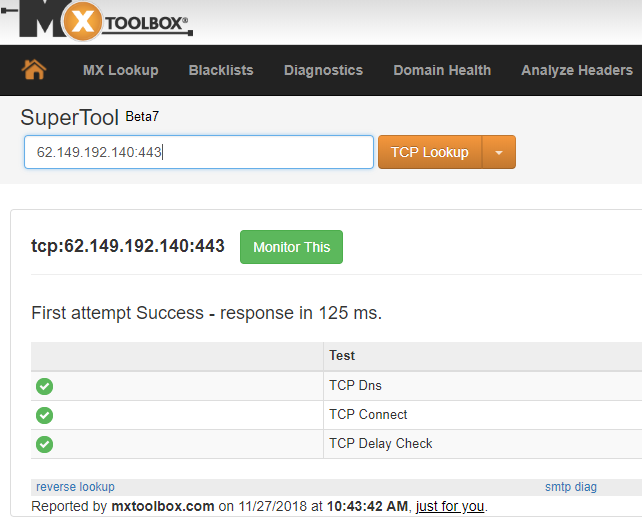Open the MX Lookup menu item
The image size is (642, 520).
[120, 70]
